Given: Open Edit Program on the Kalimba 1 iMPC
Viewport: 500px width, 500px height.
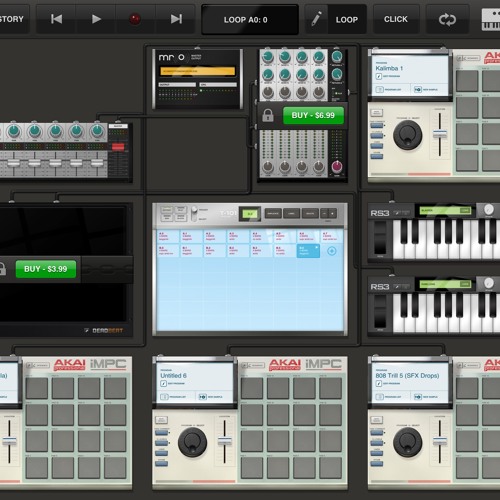Looking at the screenshot, I should click(x=388, y=76).
